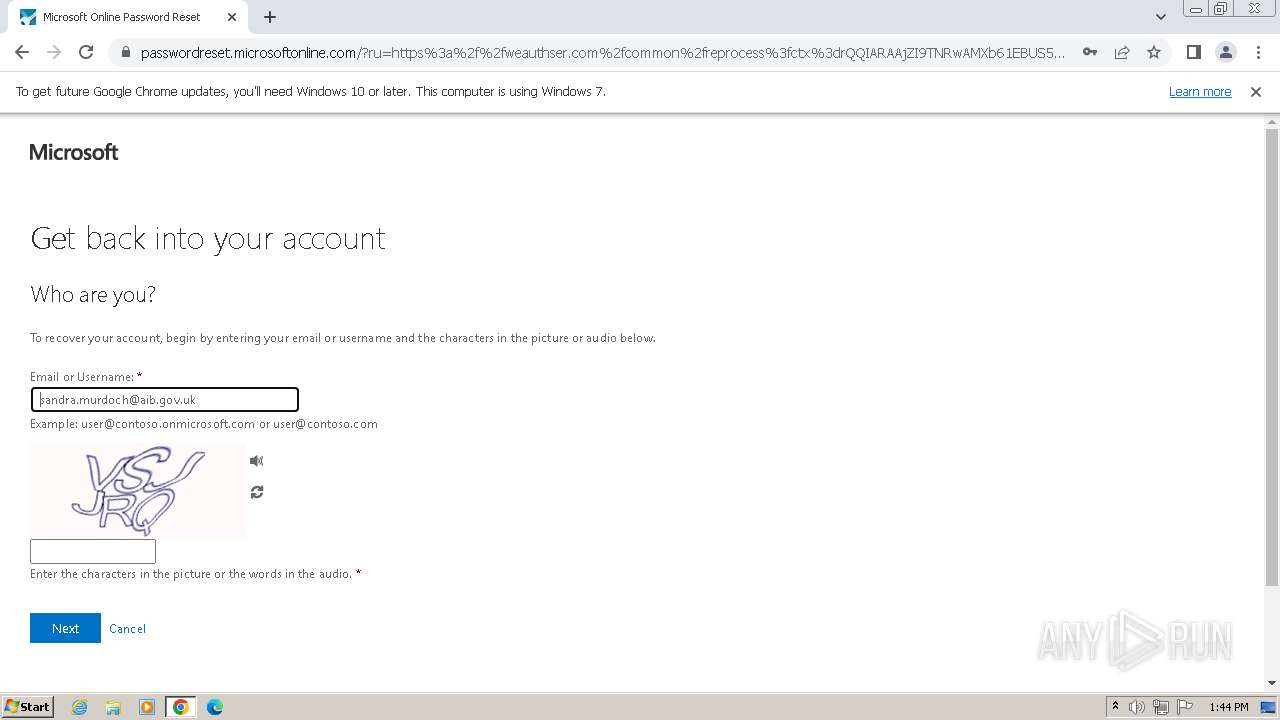This screenshot has height=720, width=1280.
Task: Focus the Email or Username field
Action: click(164, 400)
